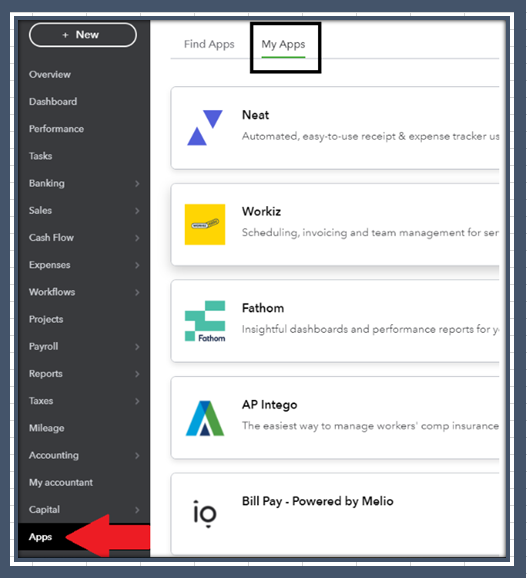Screen dimensions: 527x578
Task: Click the plus New button
Action: 83,35
